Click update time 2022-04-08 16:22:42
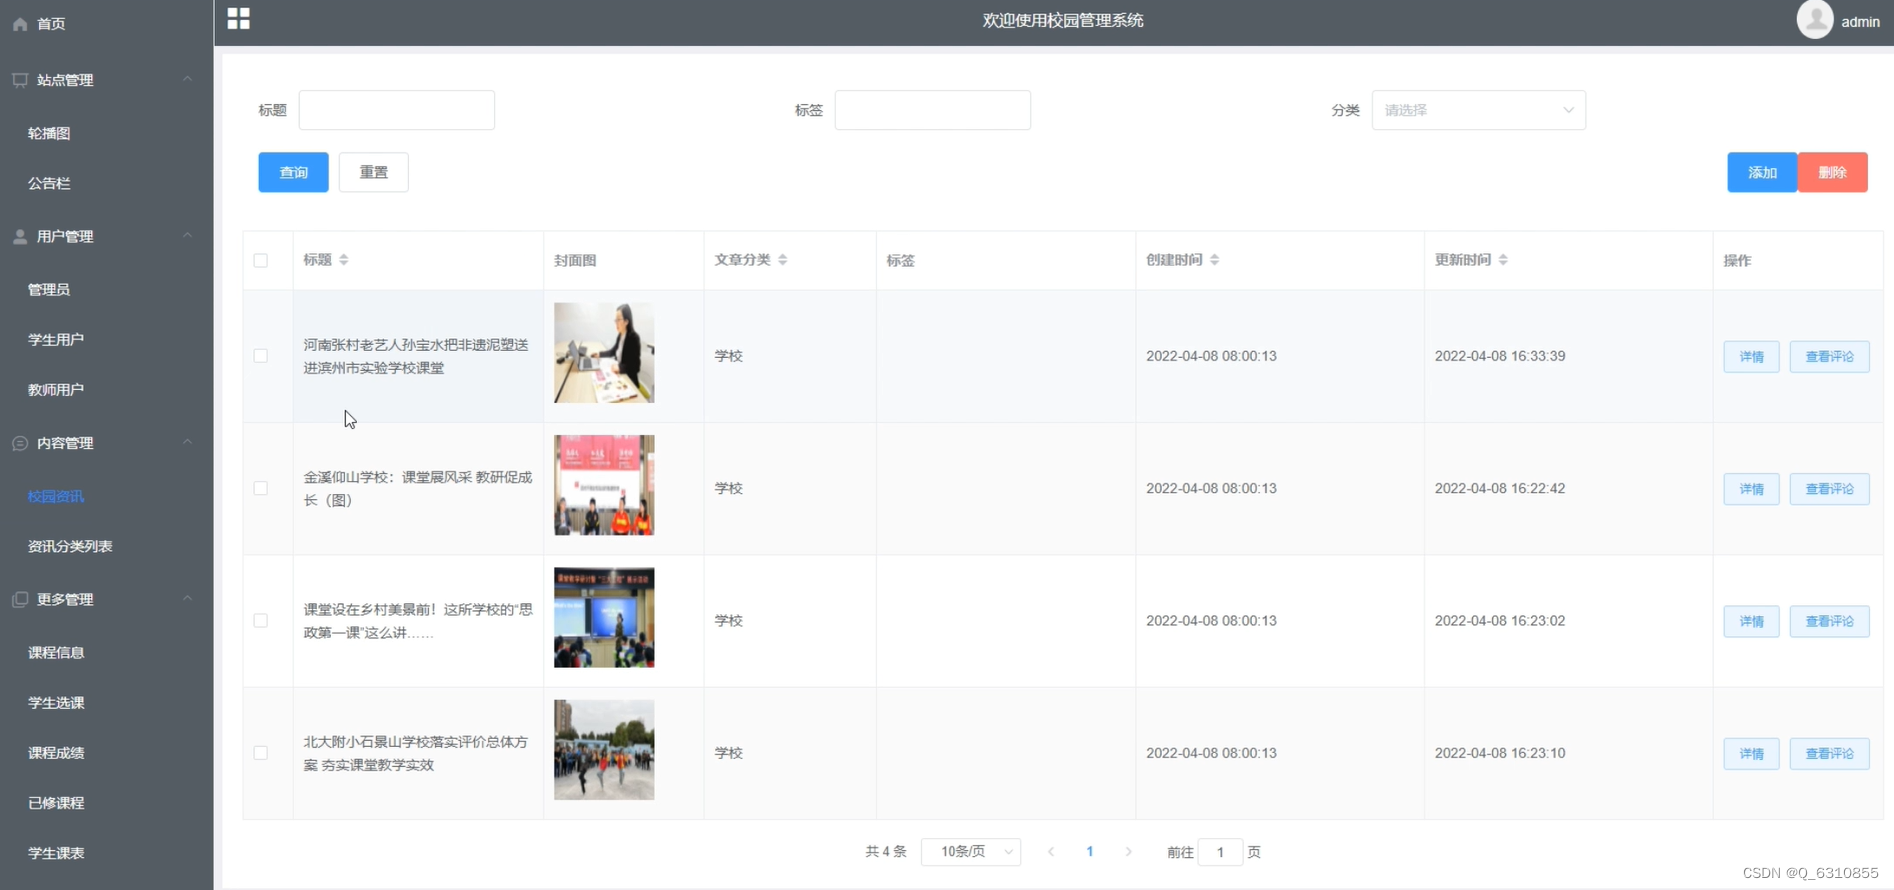This screenshot has width=1894, height=890. click(x=1500, y=488)
